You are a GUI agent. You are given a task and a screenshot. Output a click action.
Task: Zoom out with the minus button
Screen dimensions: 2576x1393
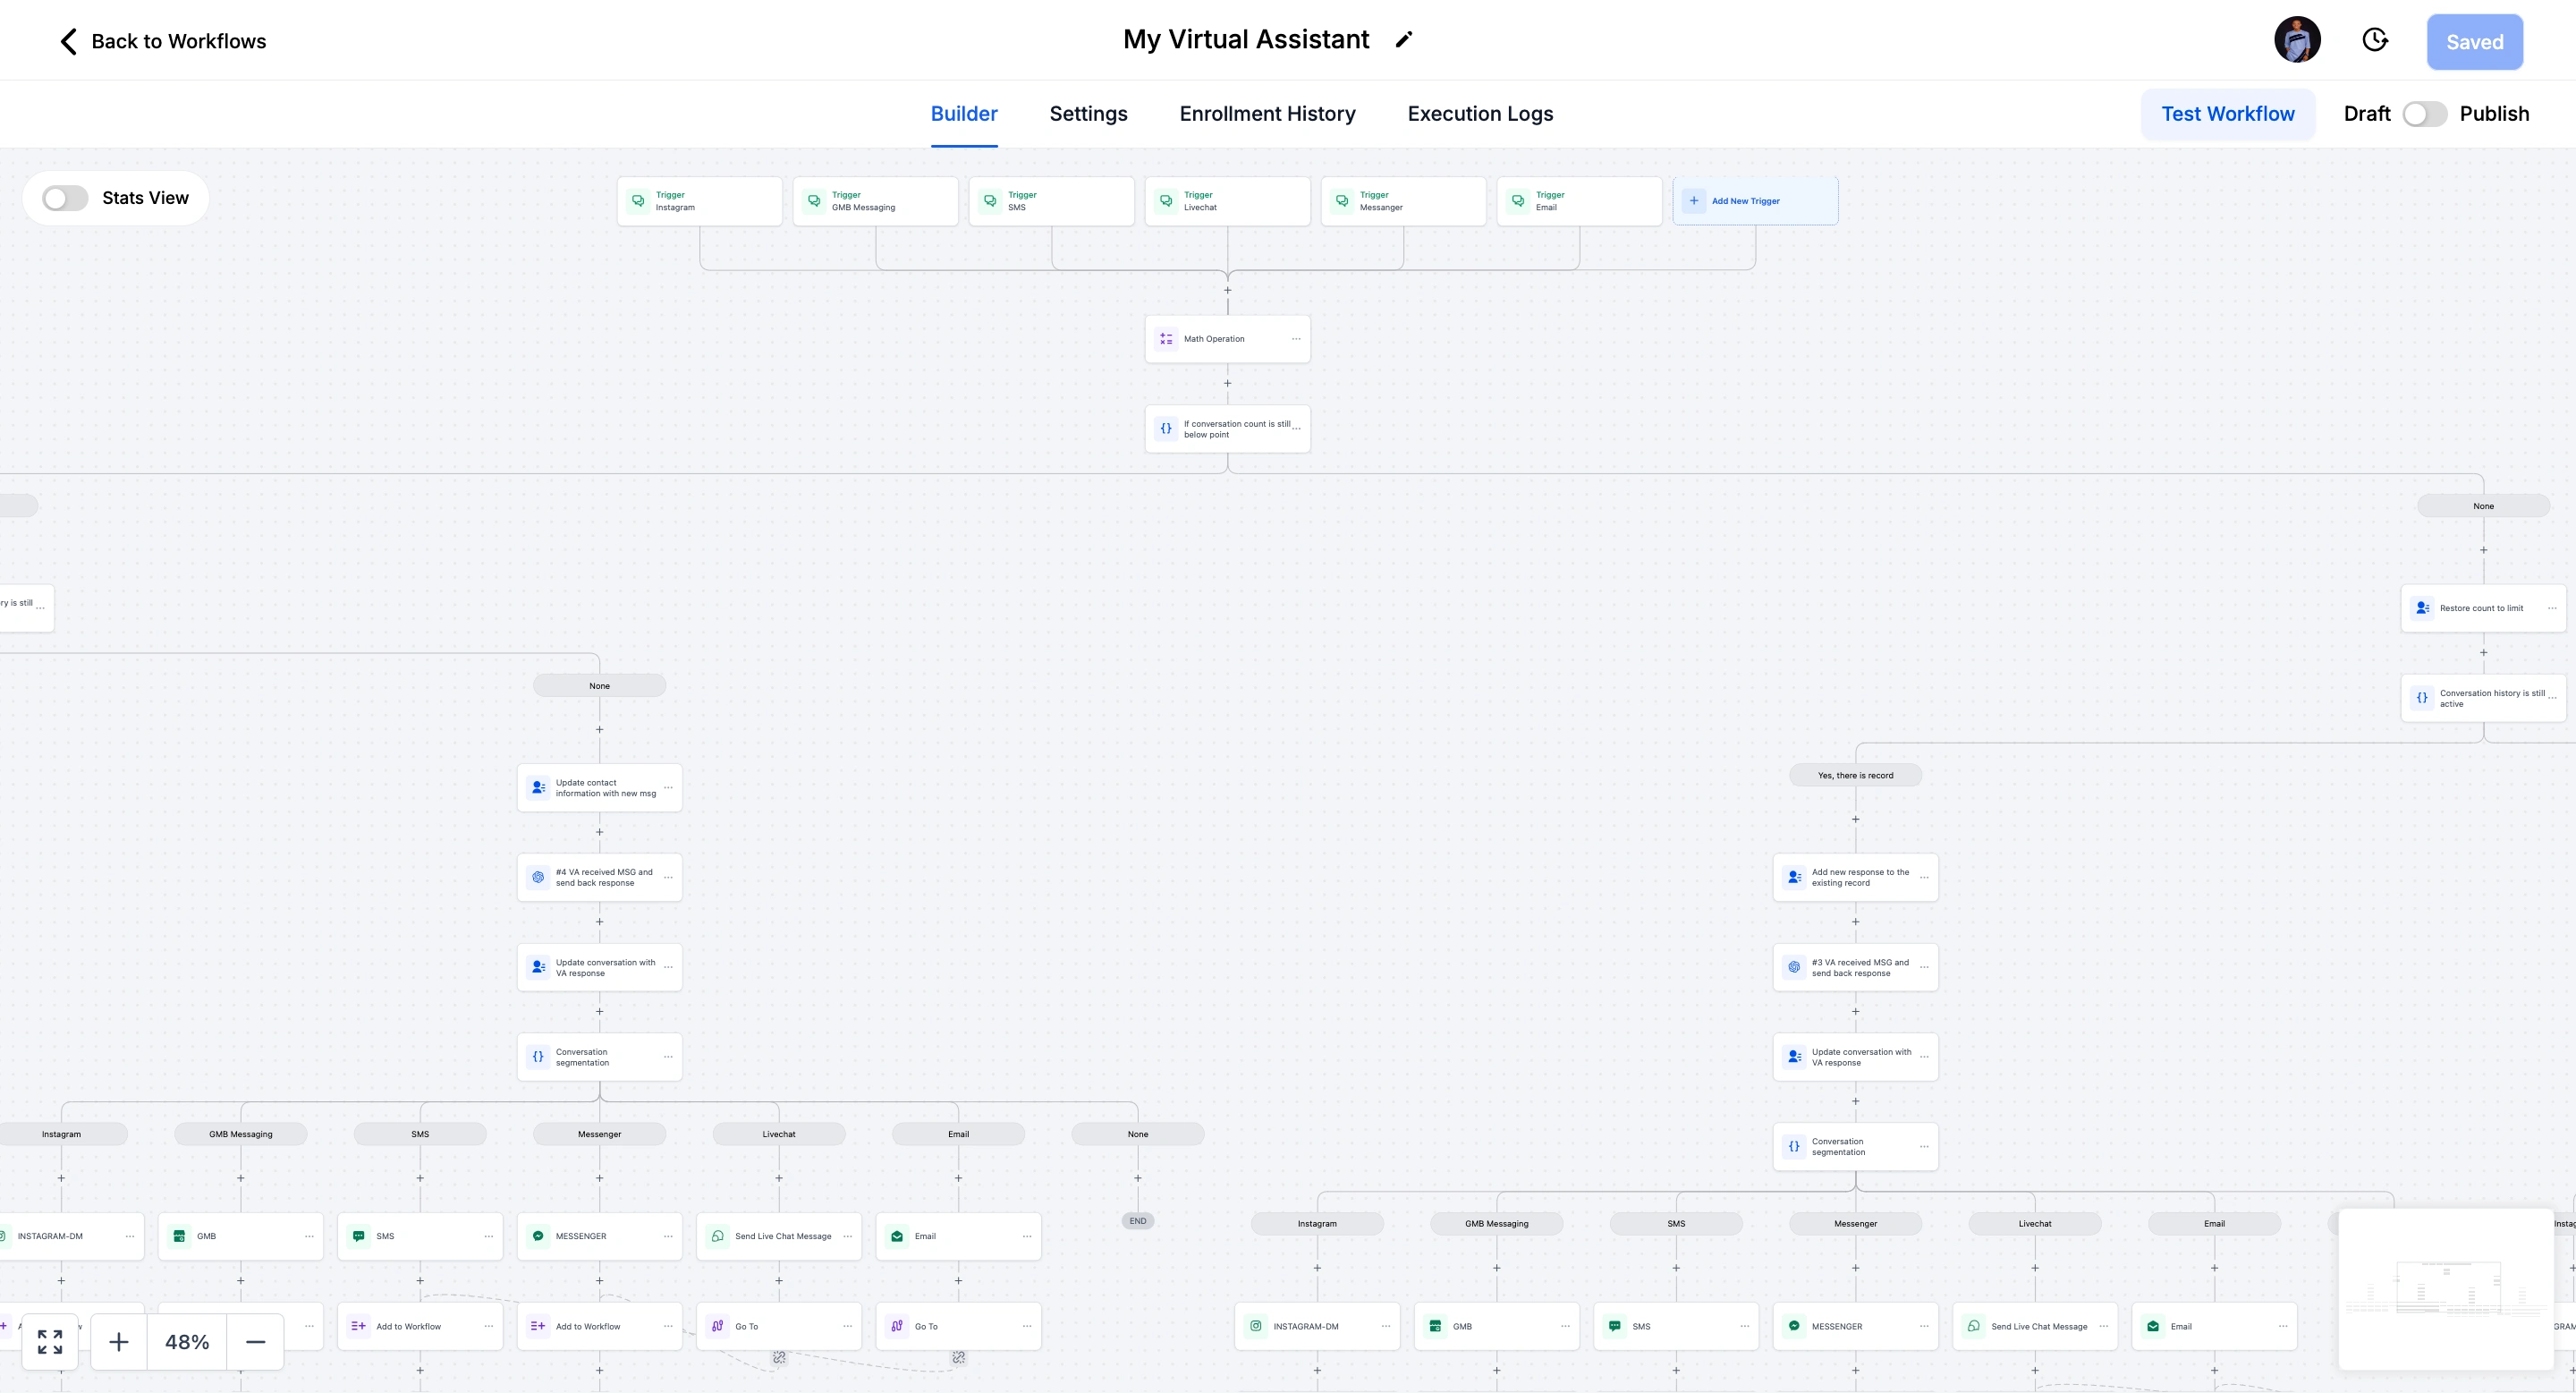point(255,1341)
